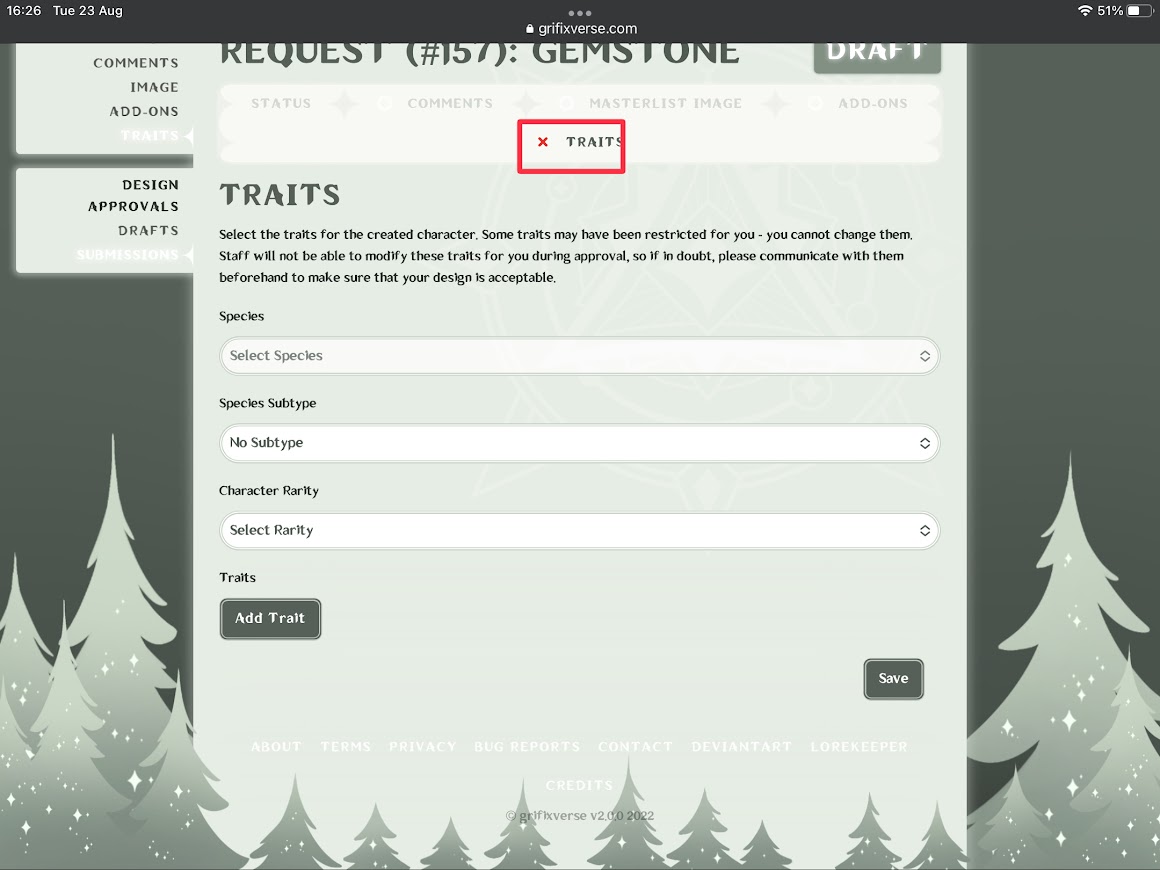1160x870 pixels.
Task: Visit the Lorekeeper footer link
Action: point(859,747)
